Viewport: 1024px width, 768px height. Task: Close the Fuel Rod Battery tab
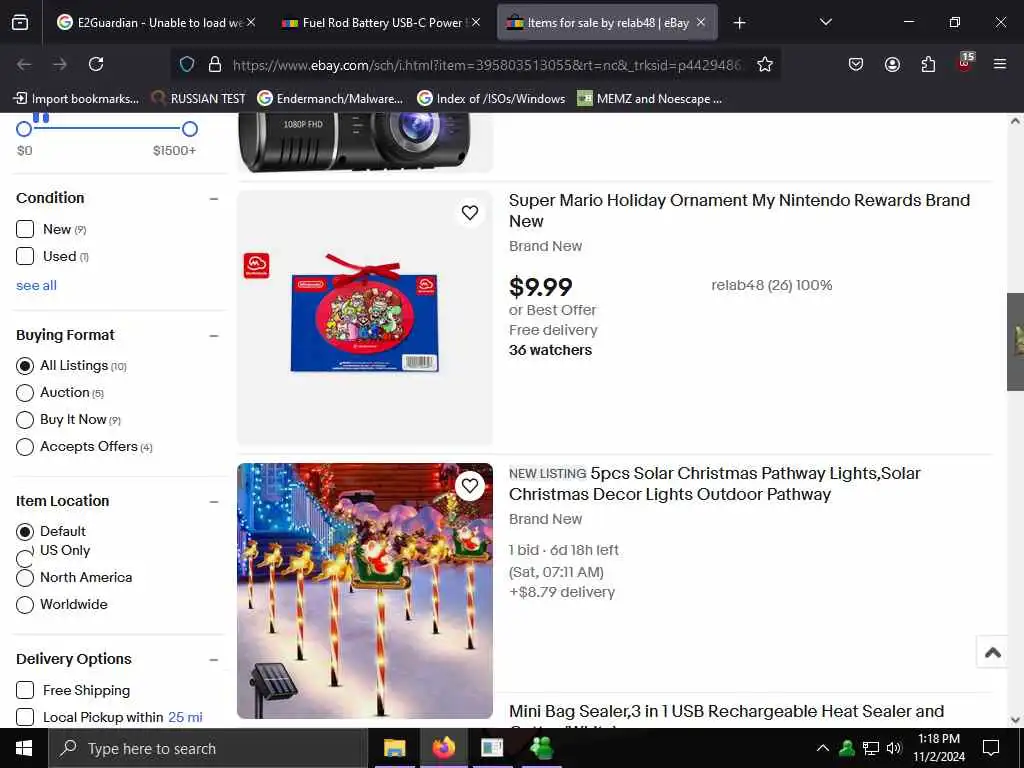(x=476, y=22)
